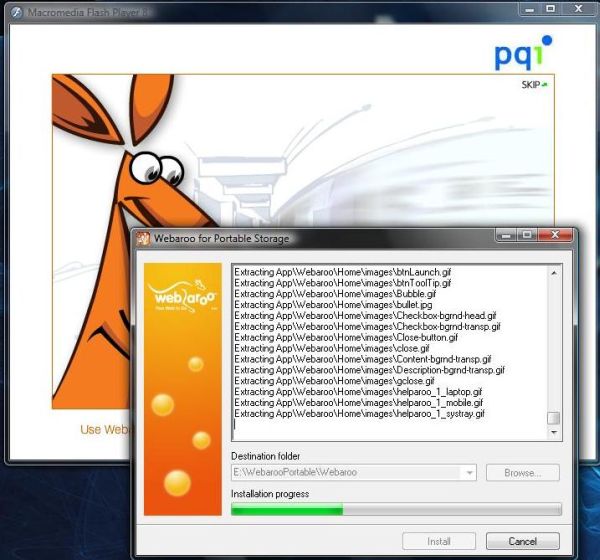The width and height of the screenshot is (600, 560).
Task: Click log line ending with helparoo_1_mobile.gif
Action: point(359,403)
